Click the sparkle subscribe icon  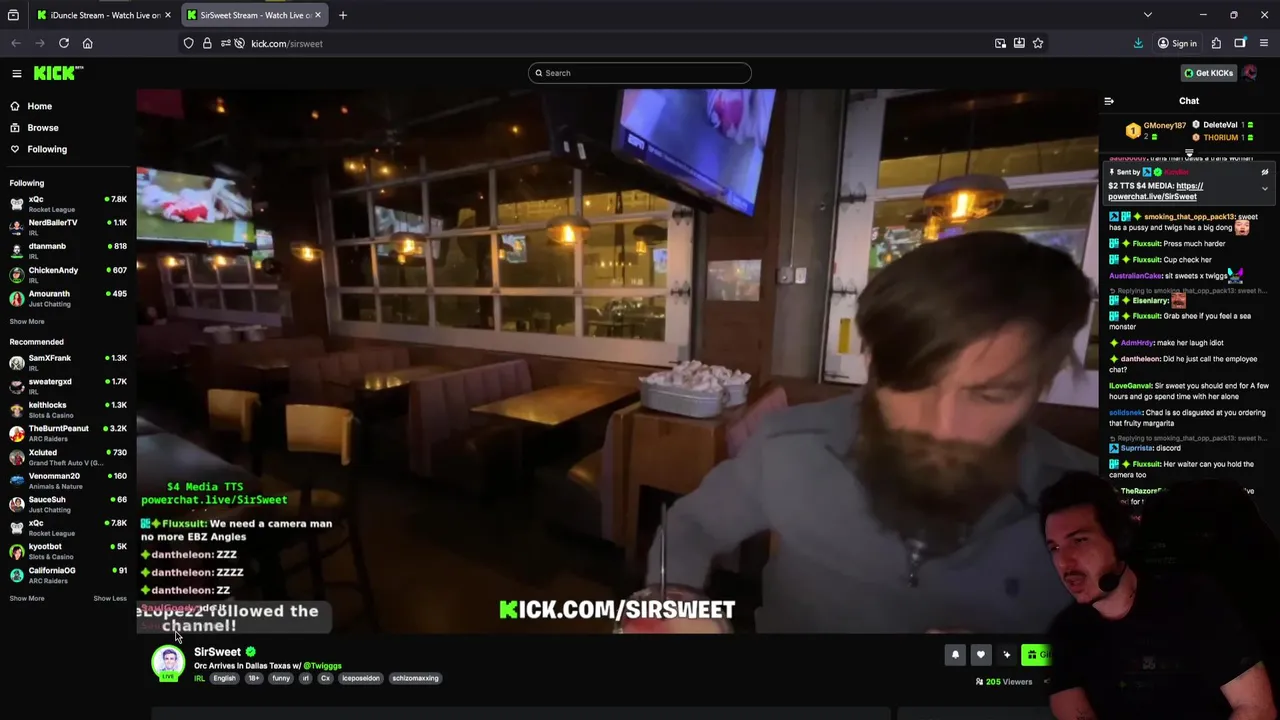pos(1007,655)
